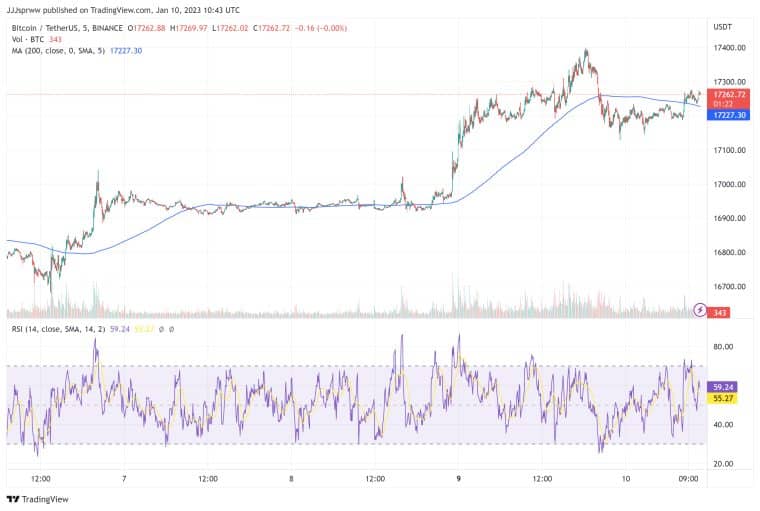Viewport: 760px width, 511px height.
Task: Click the red 17262.72 current price label on the axis
Action: pyautogui.click(x=728, y=94)
